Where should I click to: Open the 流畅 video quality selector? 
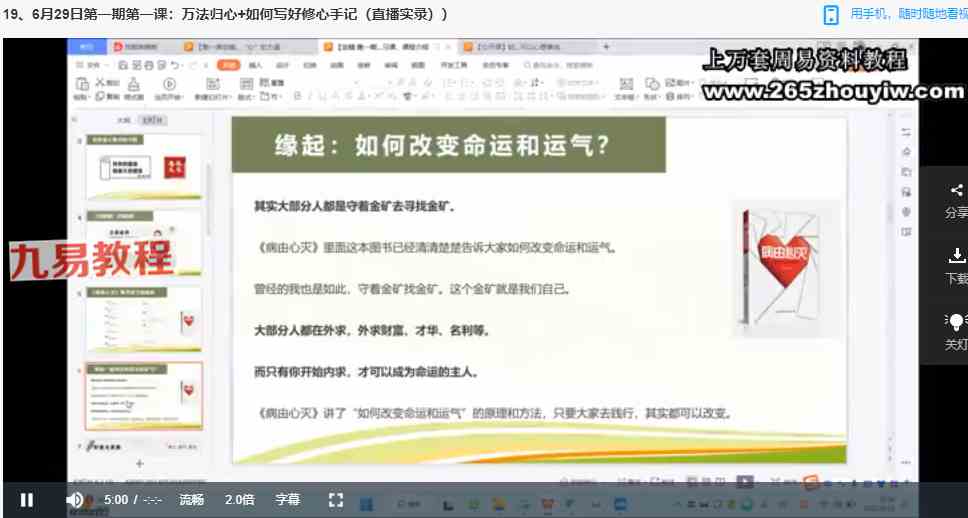pyautogui.click(x=192, y=499)
